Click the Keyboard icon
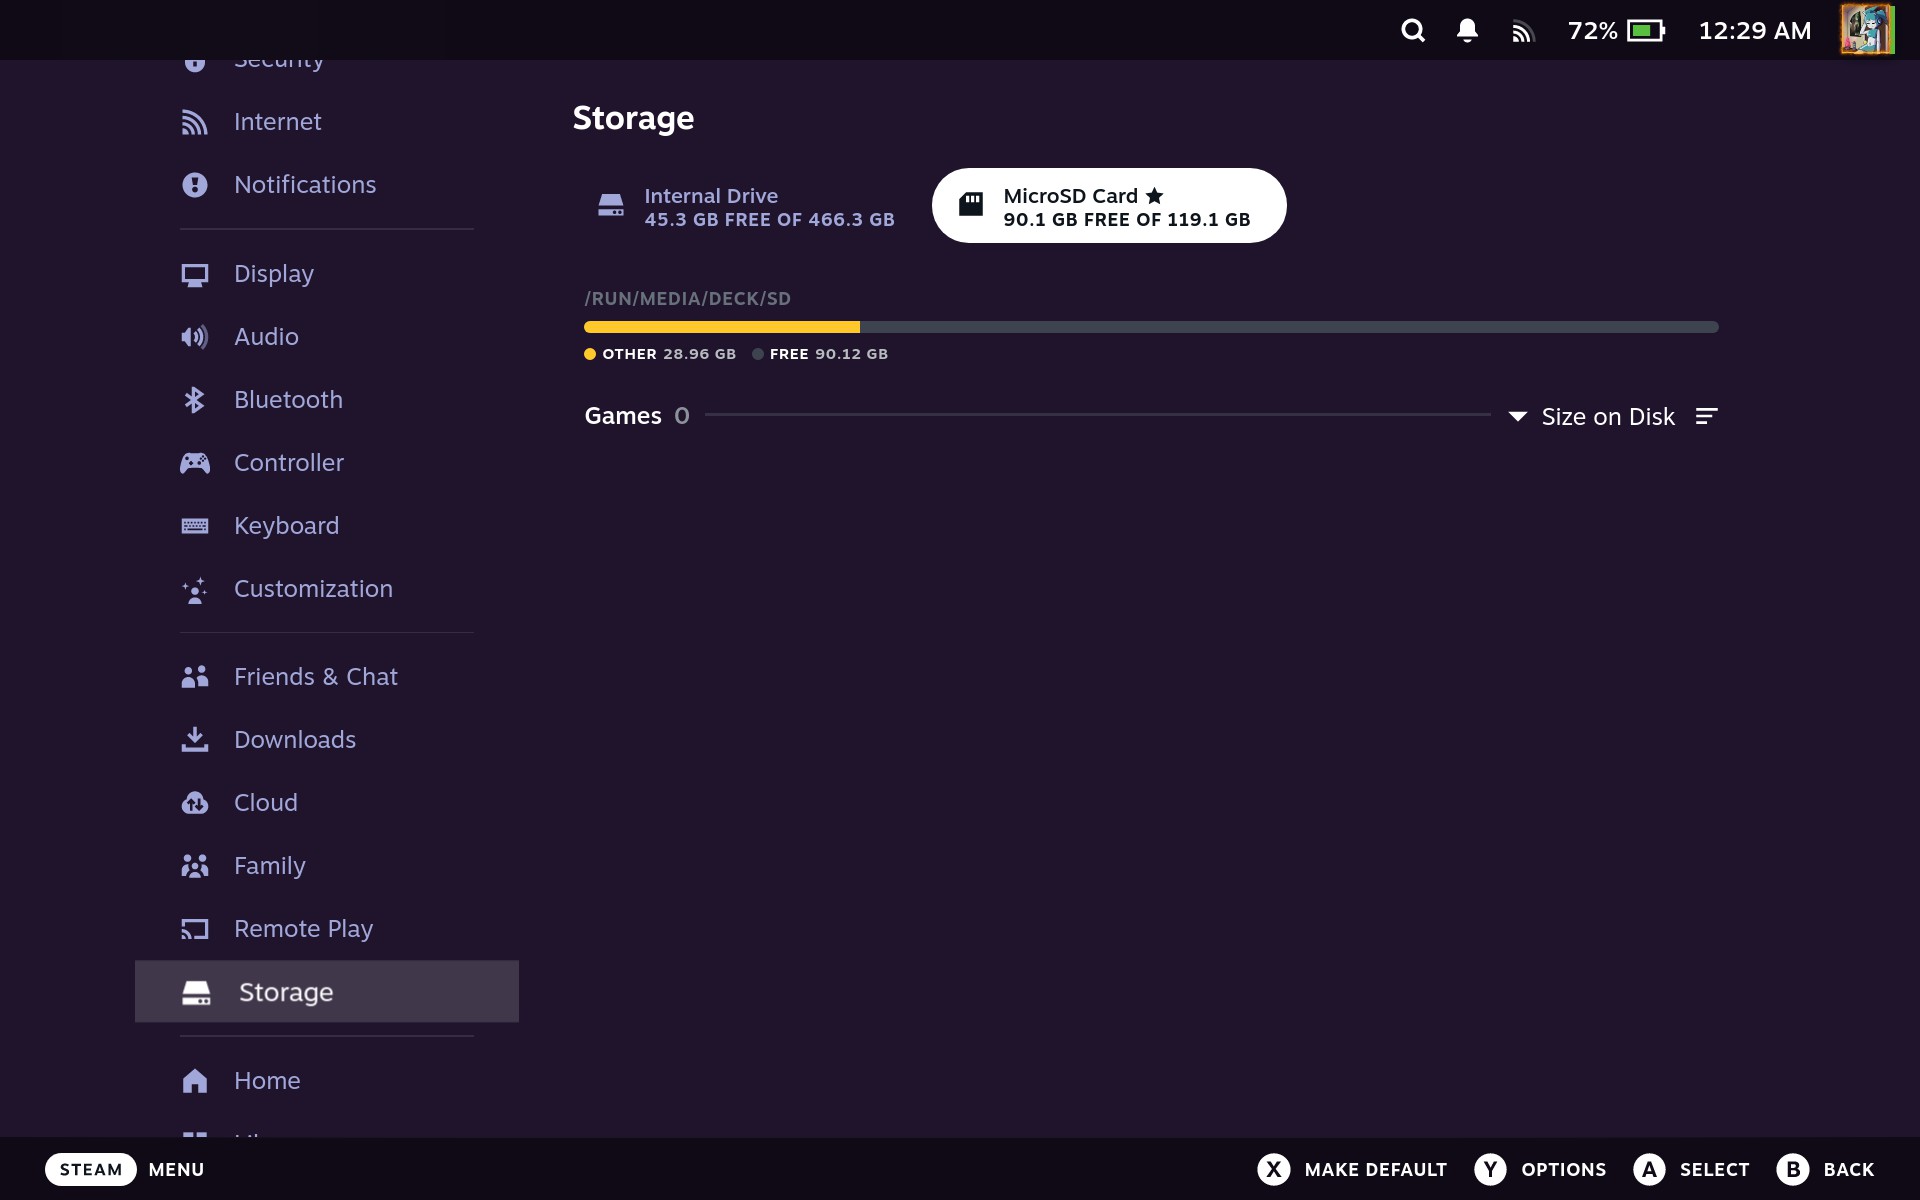Image resolution: width=1920 pixels, height=1200 pixels. (x=195, y=526)
